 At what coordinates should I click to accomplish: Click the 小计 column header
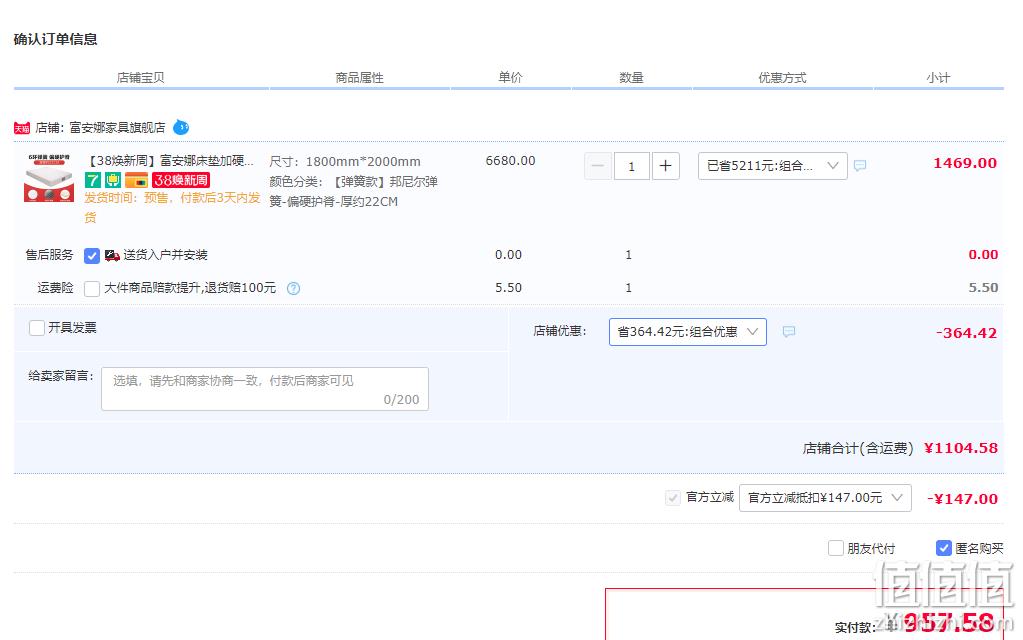coord(938,78)
